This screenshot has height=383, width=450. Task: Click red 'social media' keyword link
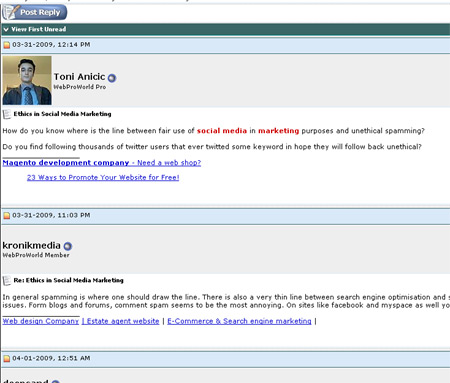tap(222, 131)
